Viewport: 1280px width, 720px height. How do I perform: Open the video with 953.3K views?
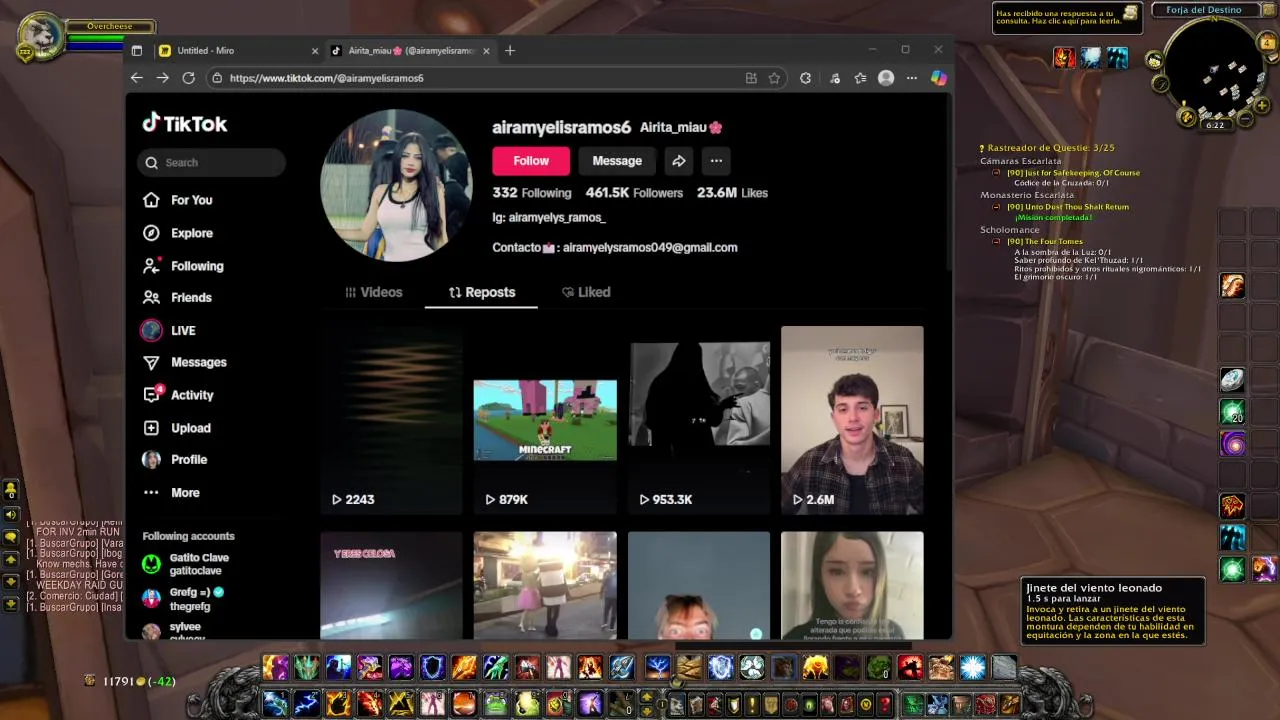[699, 420]
